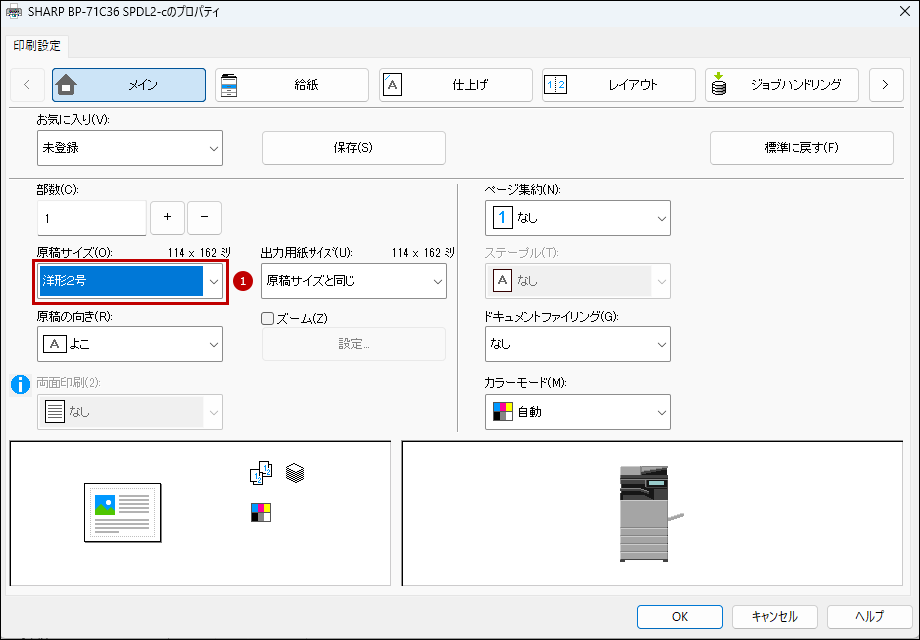
Task: Click the collate pages icon in preview
Action: 260,473
